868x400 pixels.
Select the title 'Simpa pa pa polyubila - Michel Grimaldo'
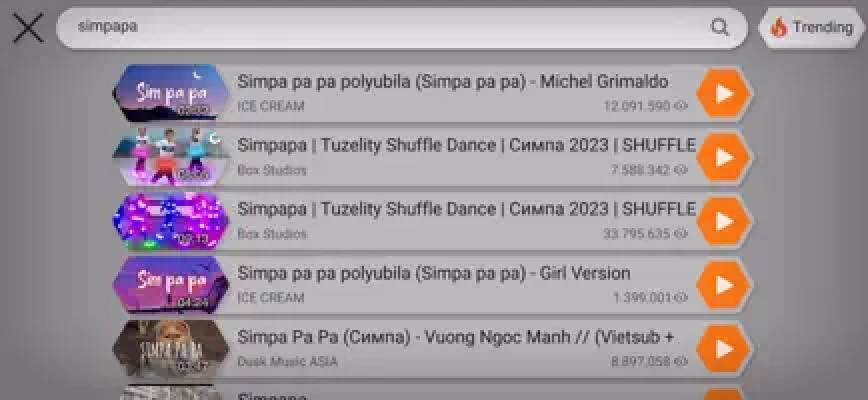452,82
